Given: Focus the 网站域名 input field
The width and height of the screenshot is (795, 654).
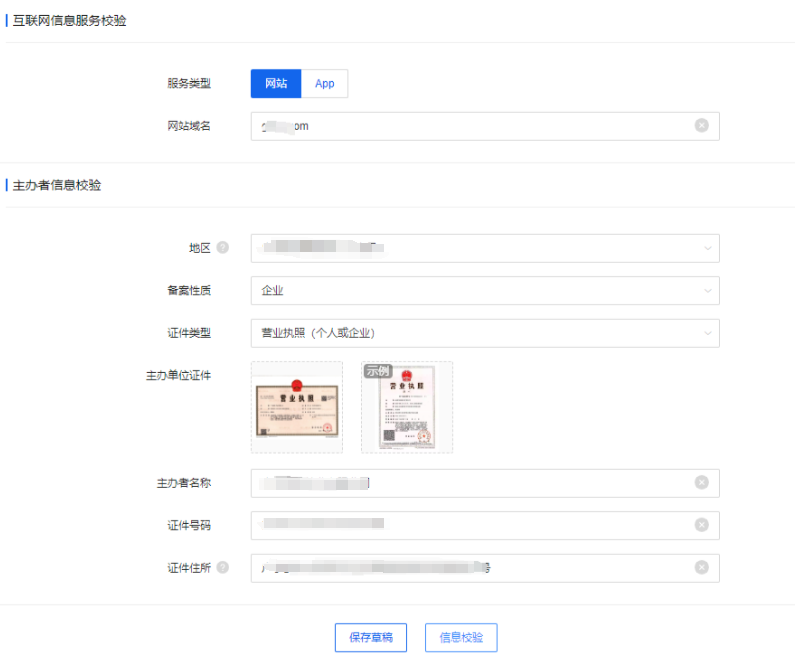Looking at the screenshot, I should point(470,126).
